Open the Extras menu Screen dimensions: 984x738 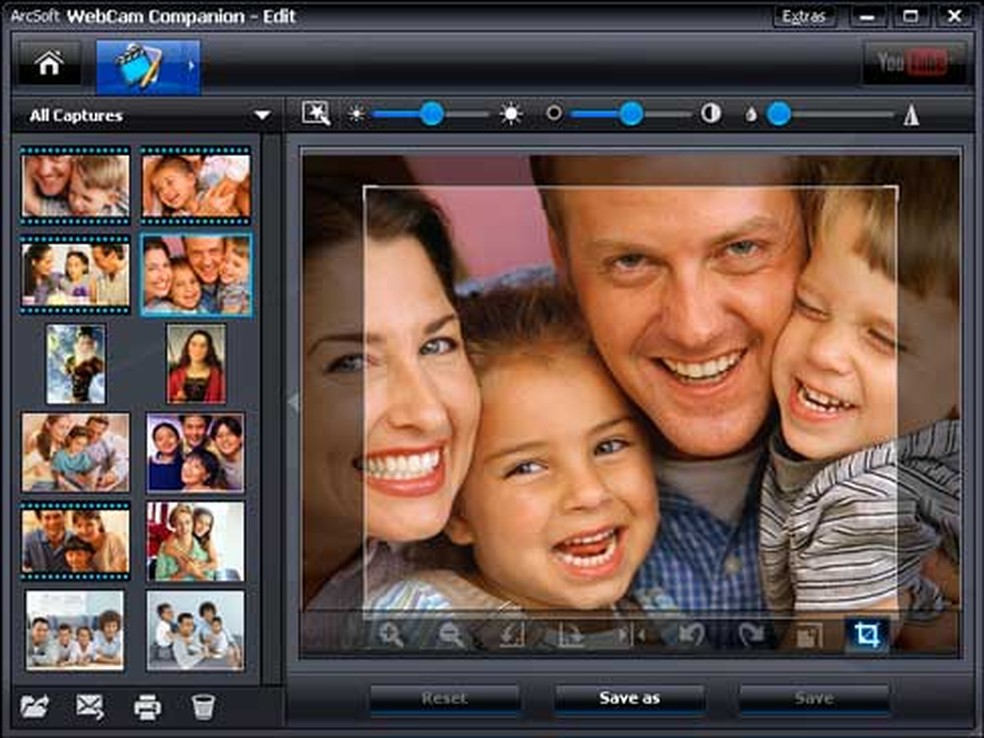tap(804, 16)
